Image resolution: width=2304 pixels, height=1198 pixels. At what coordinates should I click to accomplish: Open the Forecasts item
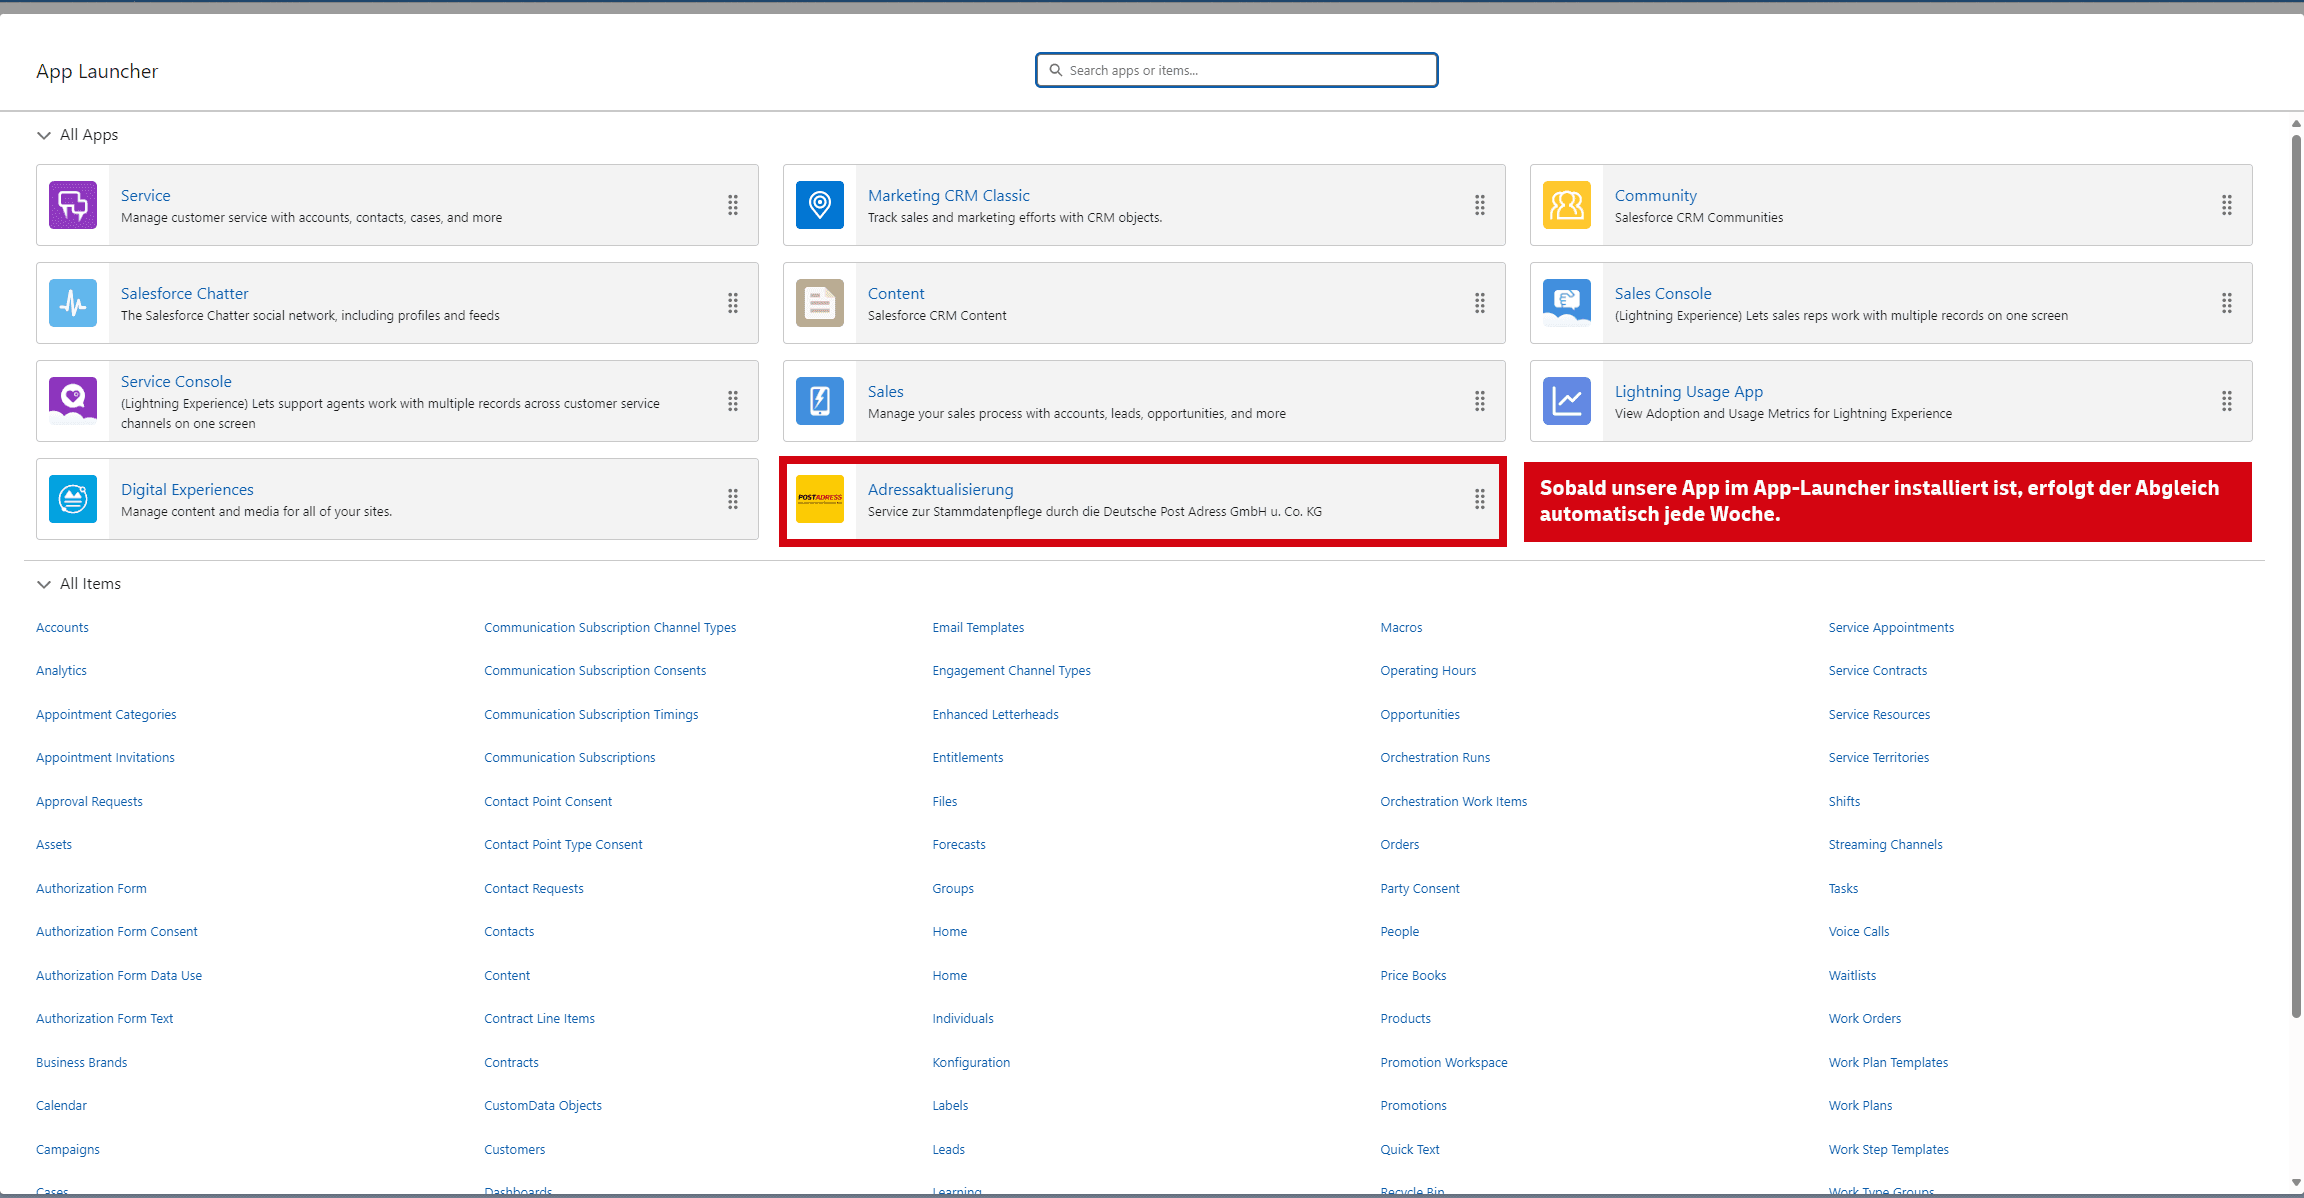point(959,844)
